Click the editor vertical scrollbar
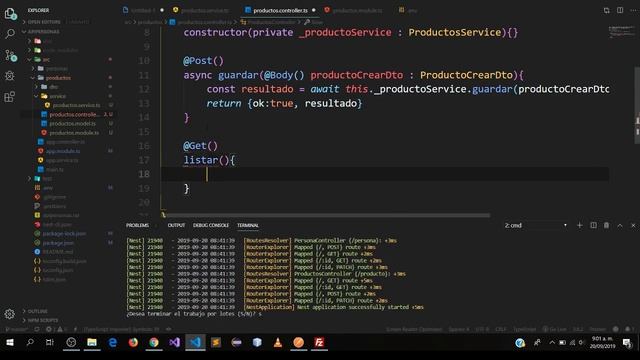The image size is (640, 360). tap(637, 105)
